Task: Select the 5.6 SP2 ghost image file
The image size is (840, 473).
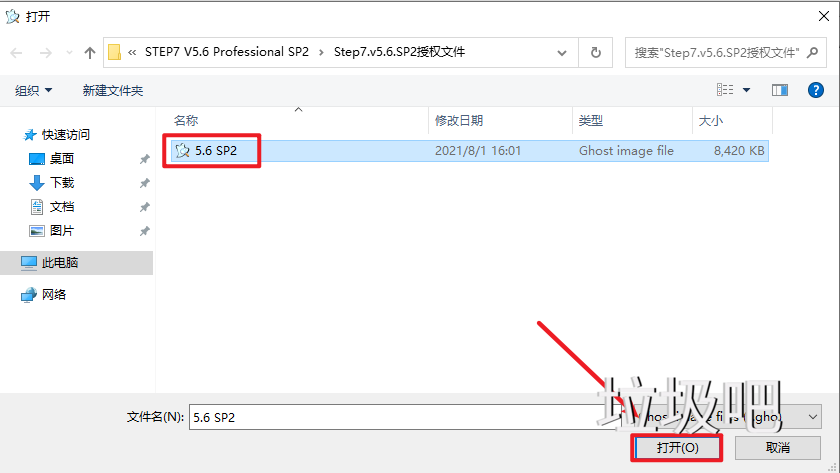Action: [x=215, y=151]
